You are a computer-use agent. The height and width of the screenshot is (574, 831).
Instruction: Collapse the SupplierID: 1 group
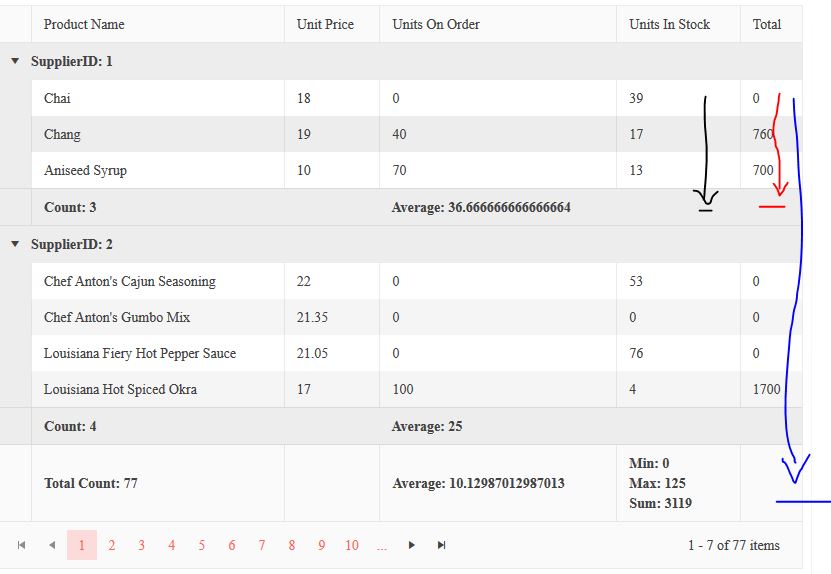click(x=15, y=61)
